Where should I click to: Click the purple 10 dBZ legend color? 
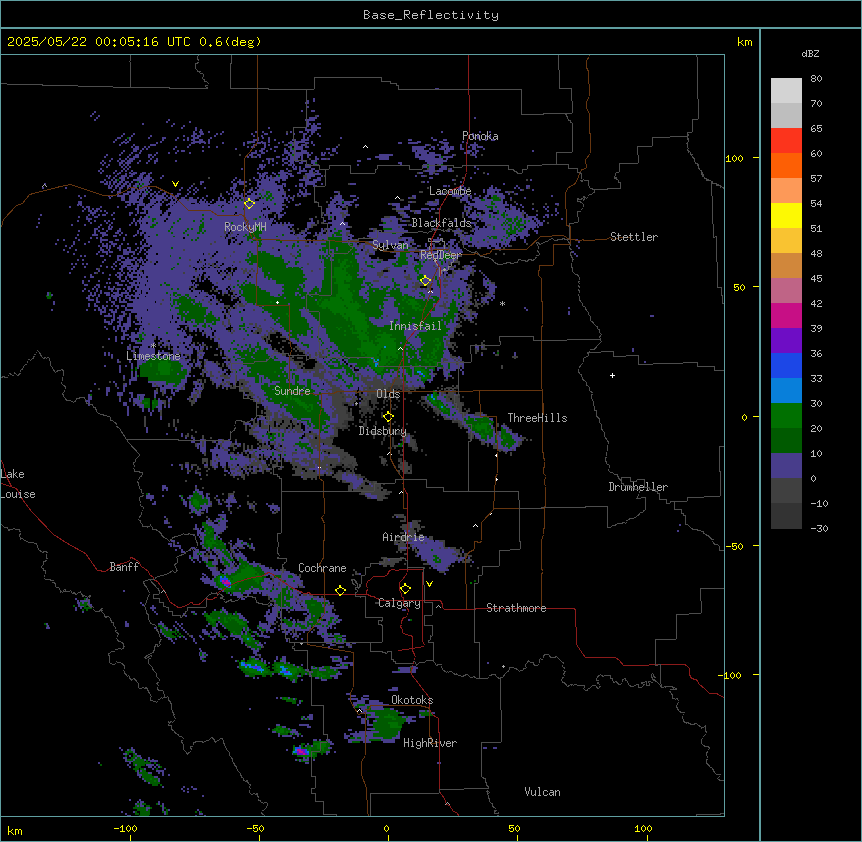[x=786, y=466]
